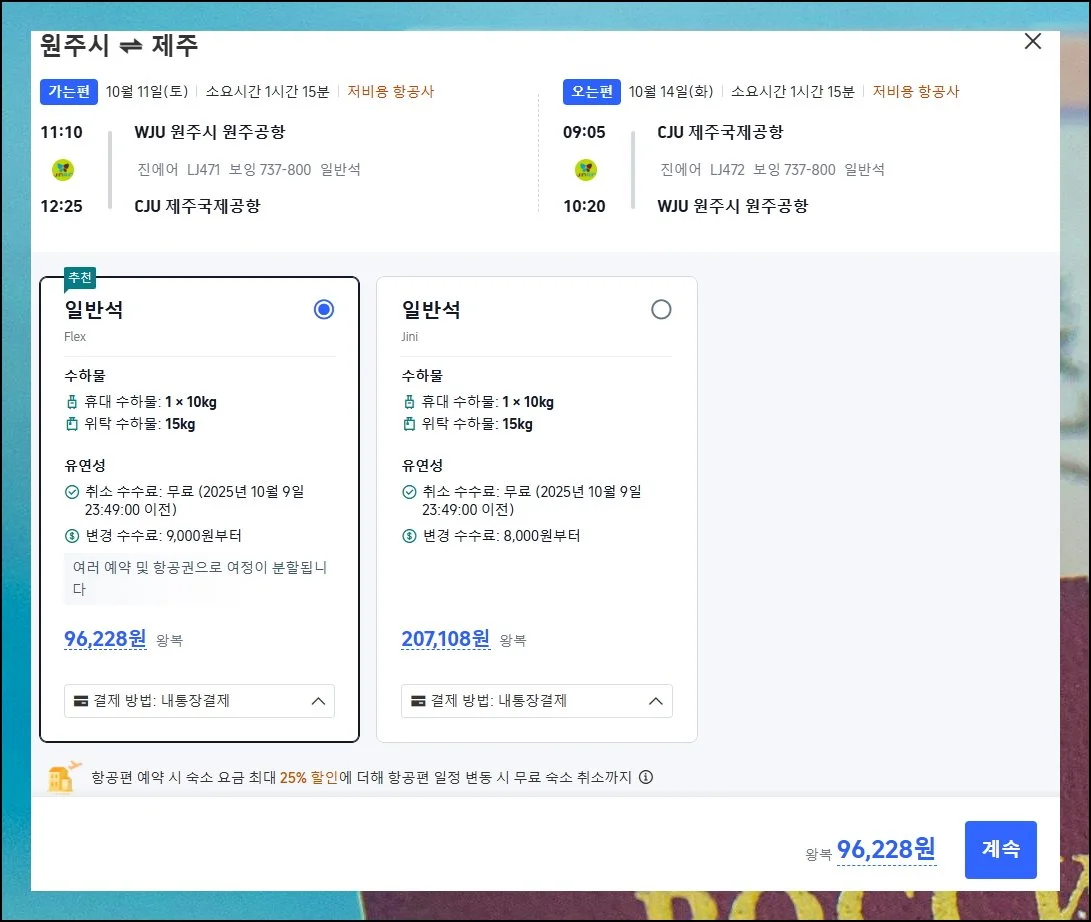
Task: Click info icon beside accommodation discount notice
Action: [646, 777]
